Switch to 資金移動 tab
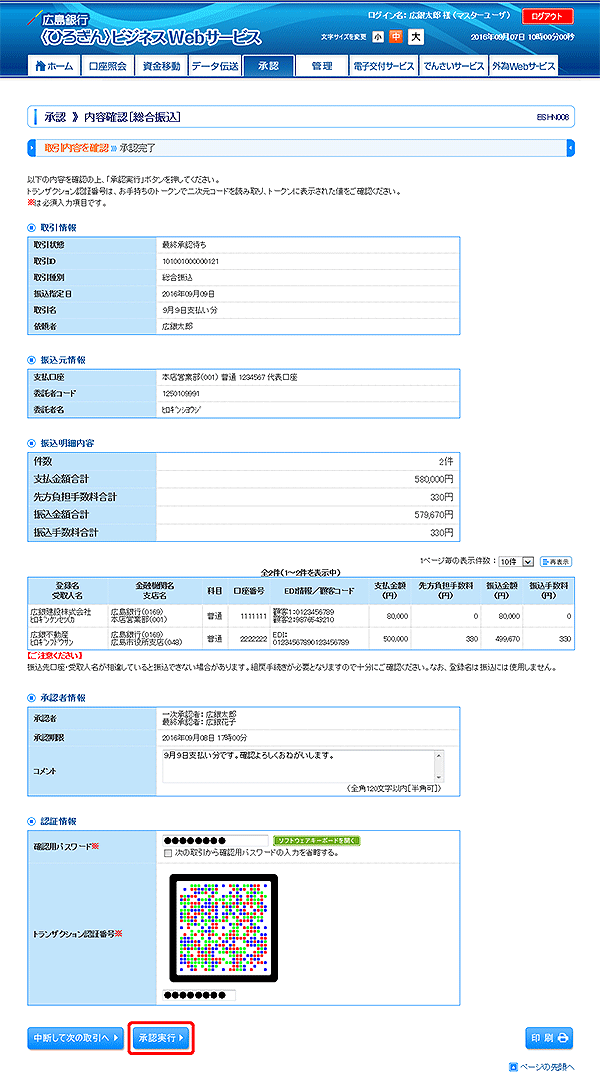 pyautogui.click(x=161, y=66)
